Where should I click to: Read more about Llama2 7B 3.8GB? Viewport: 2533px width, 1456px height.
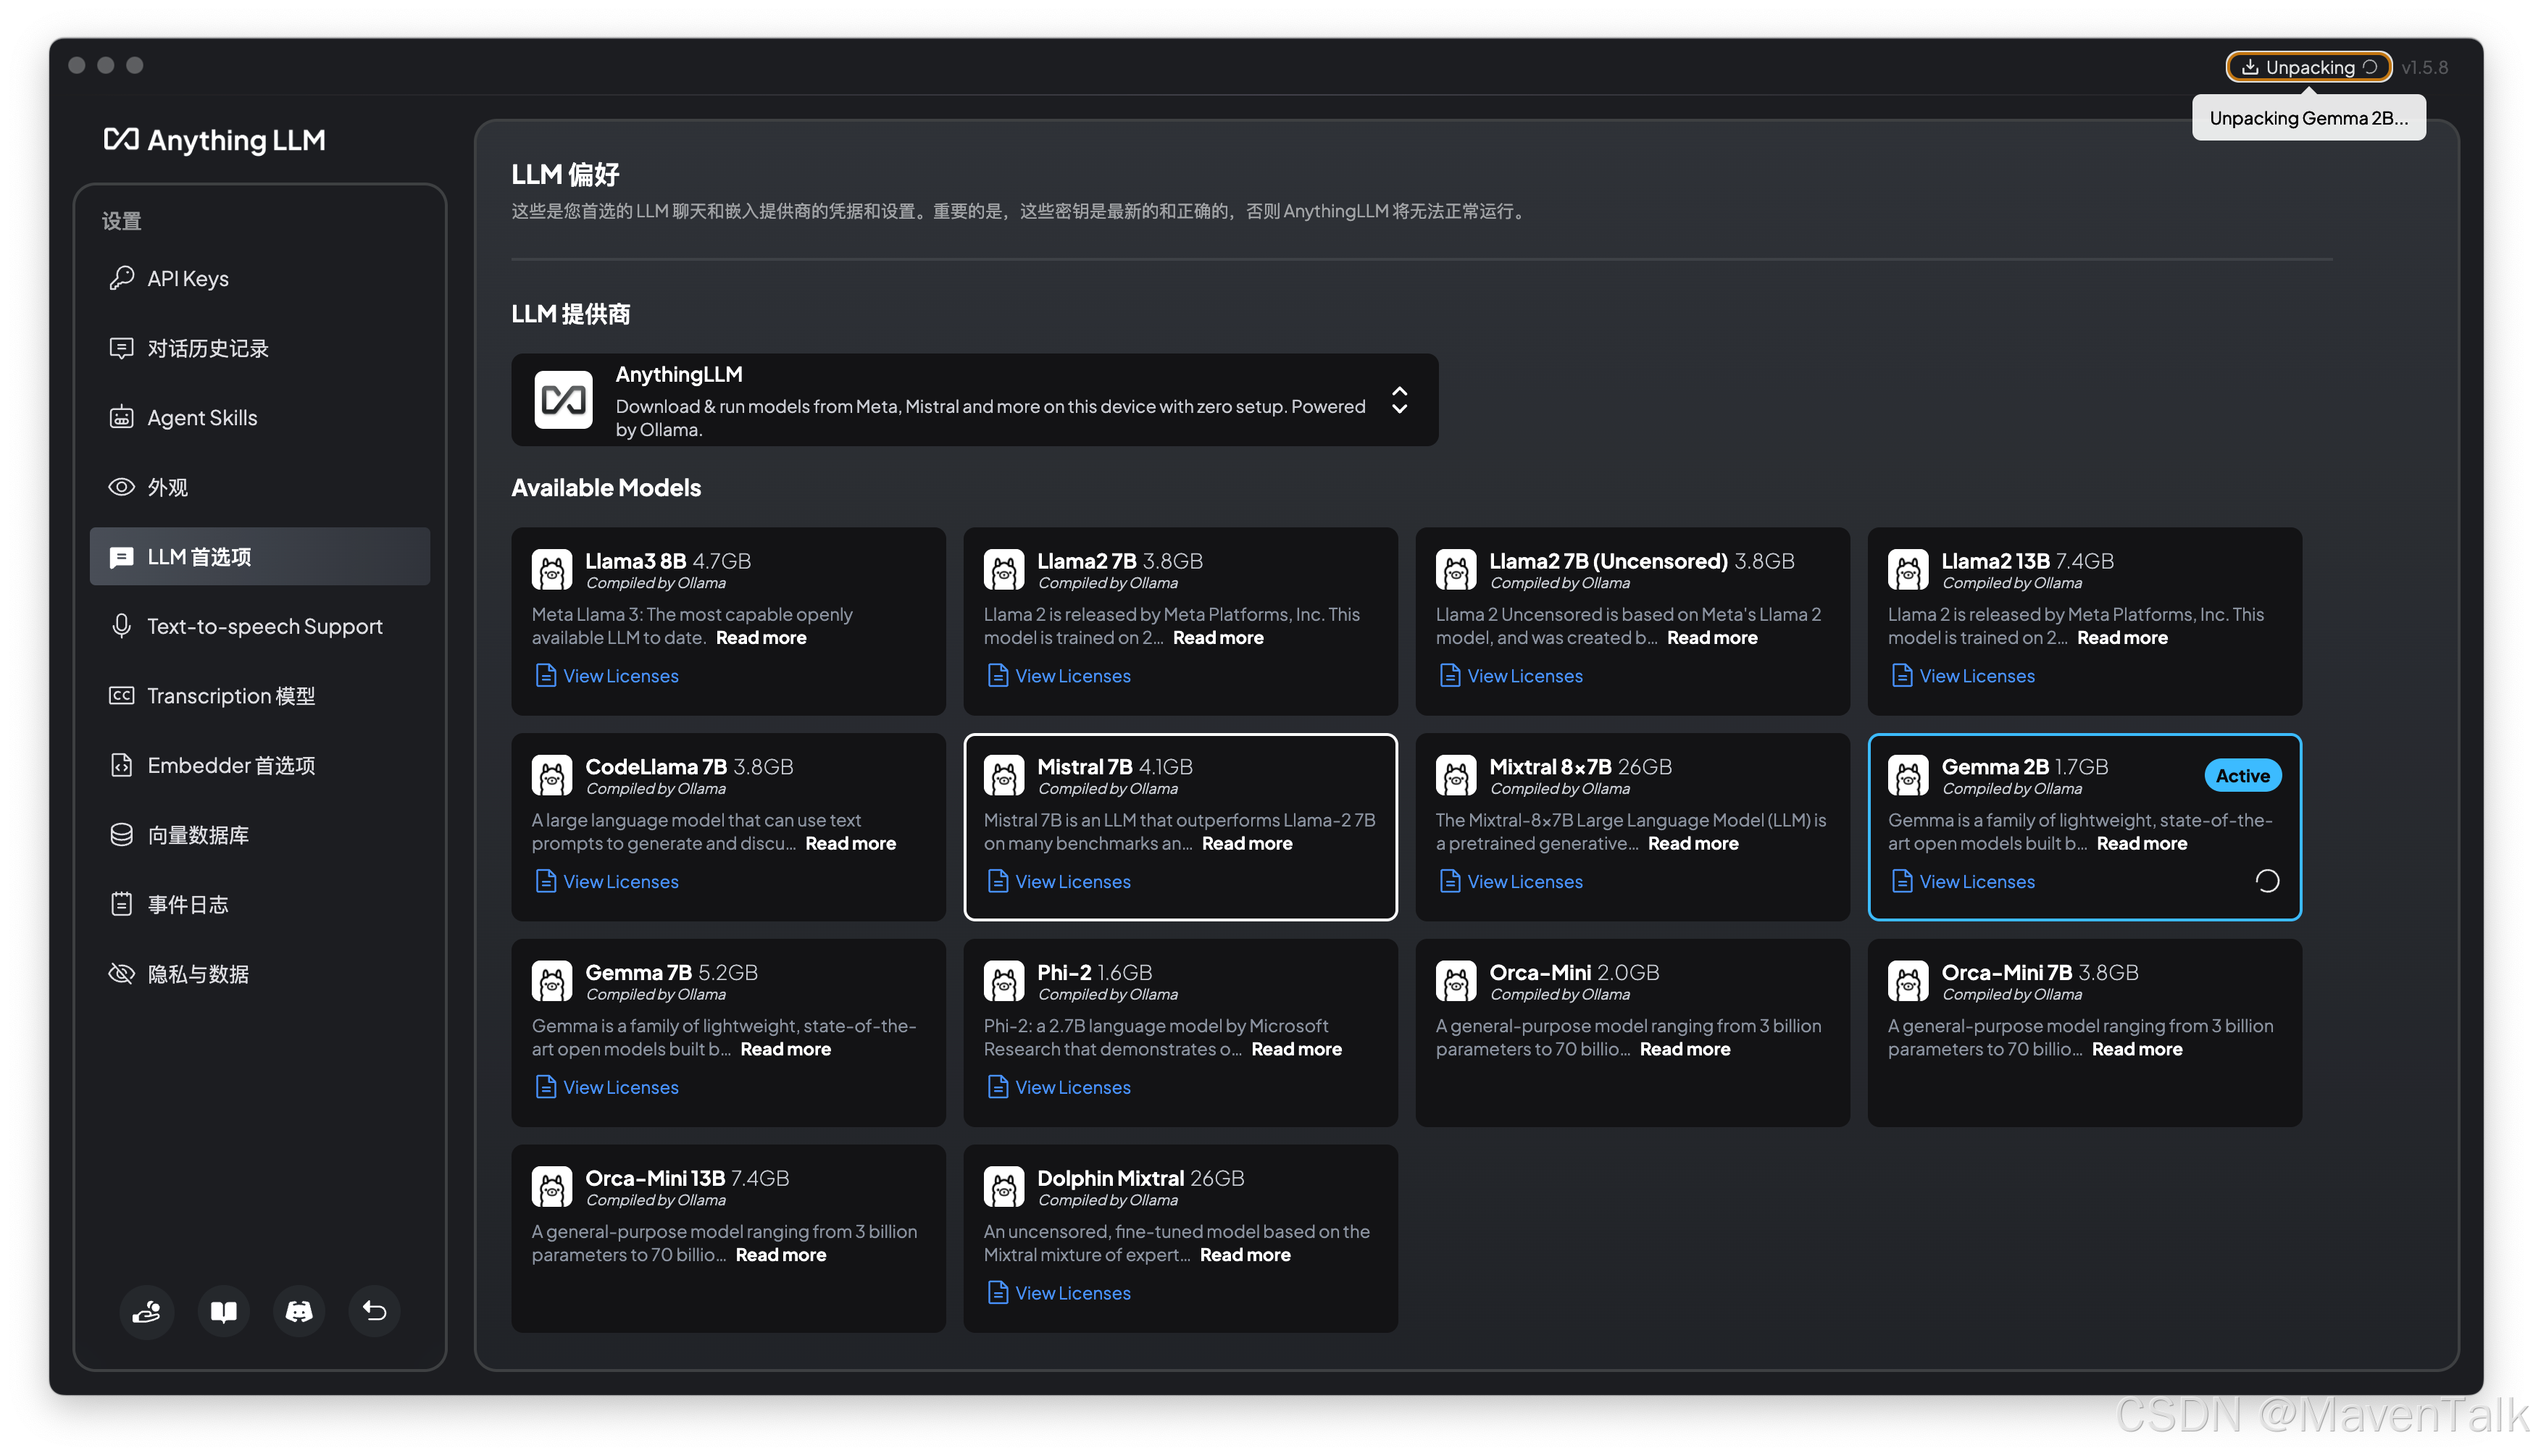1218,638
